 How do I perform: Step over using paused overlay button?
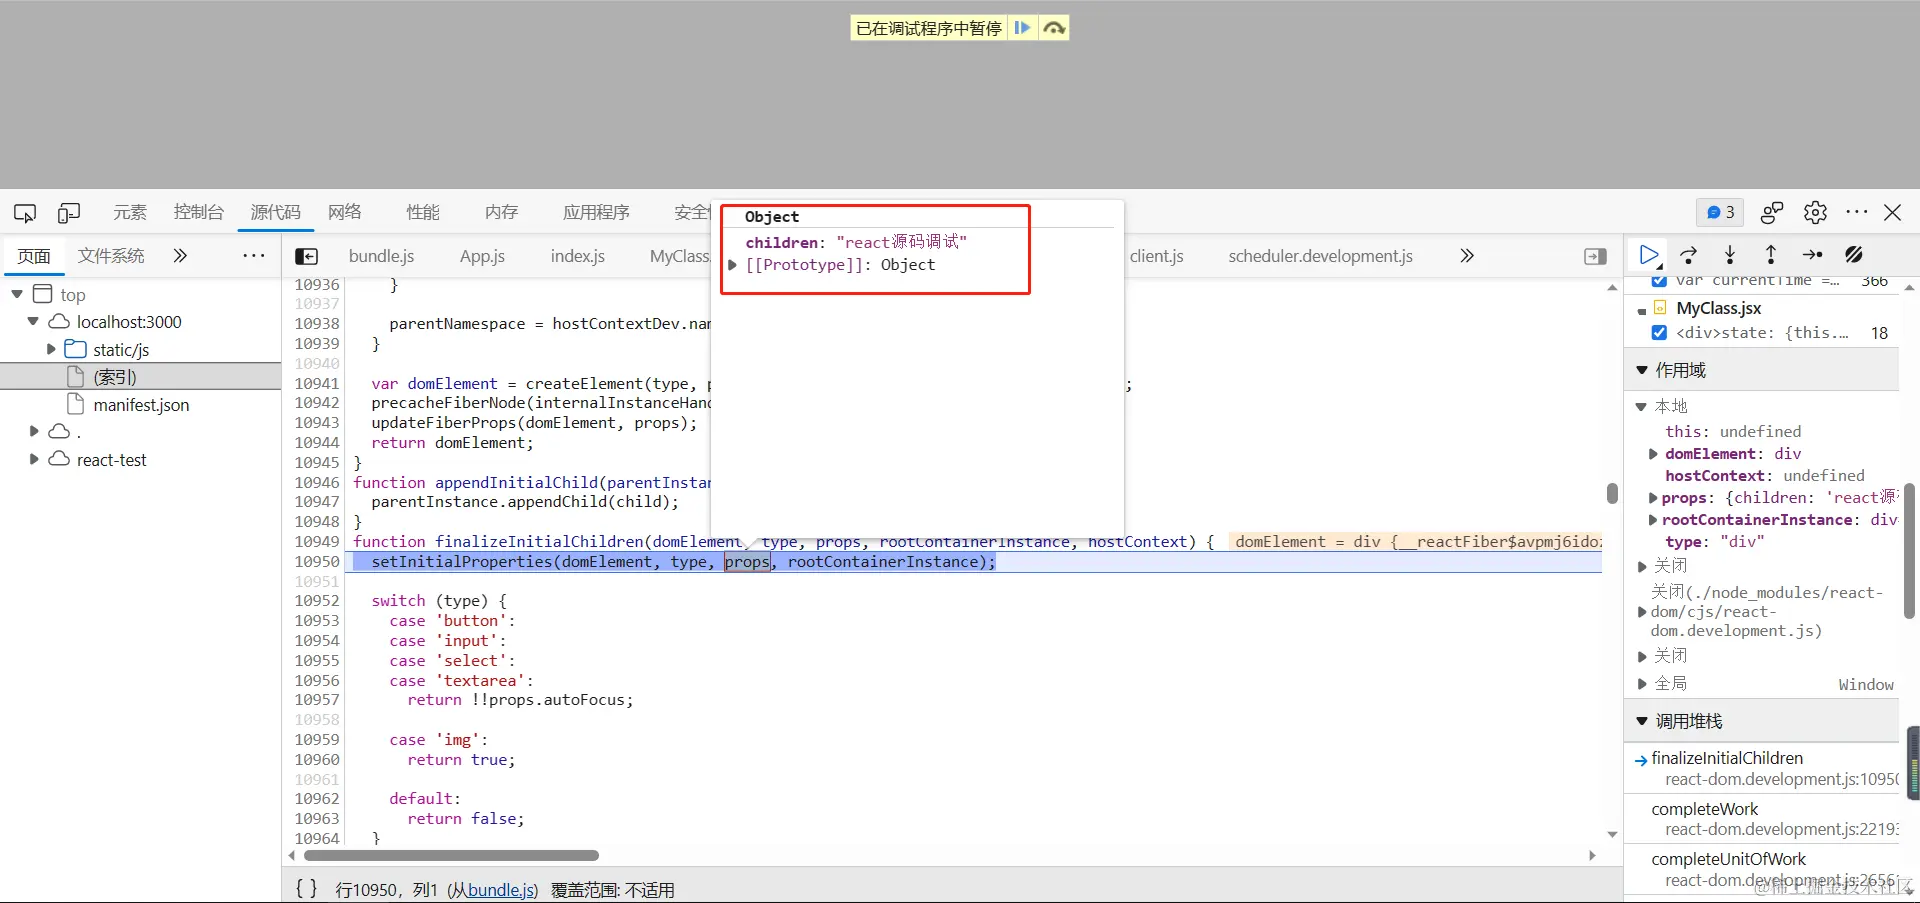pyautogui.click(x=1054, y=28)
